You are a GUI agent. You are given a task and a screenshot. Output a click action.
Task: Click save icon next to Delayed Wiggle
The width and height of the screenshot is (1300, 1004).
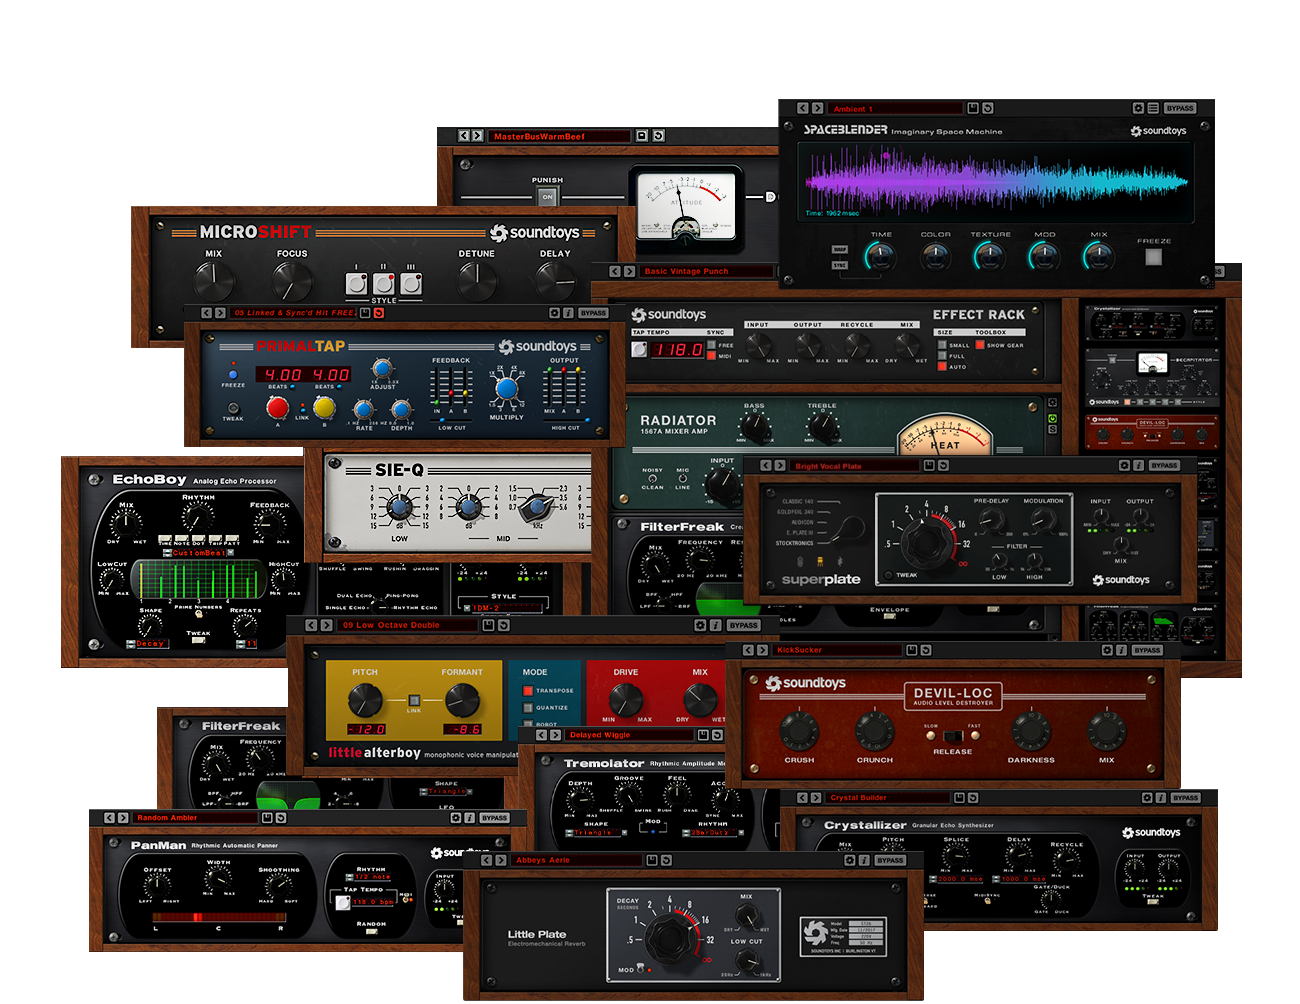coord(703,735)
